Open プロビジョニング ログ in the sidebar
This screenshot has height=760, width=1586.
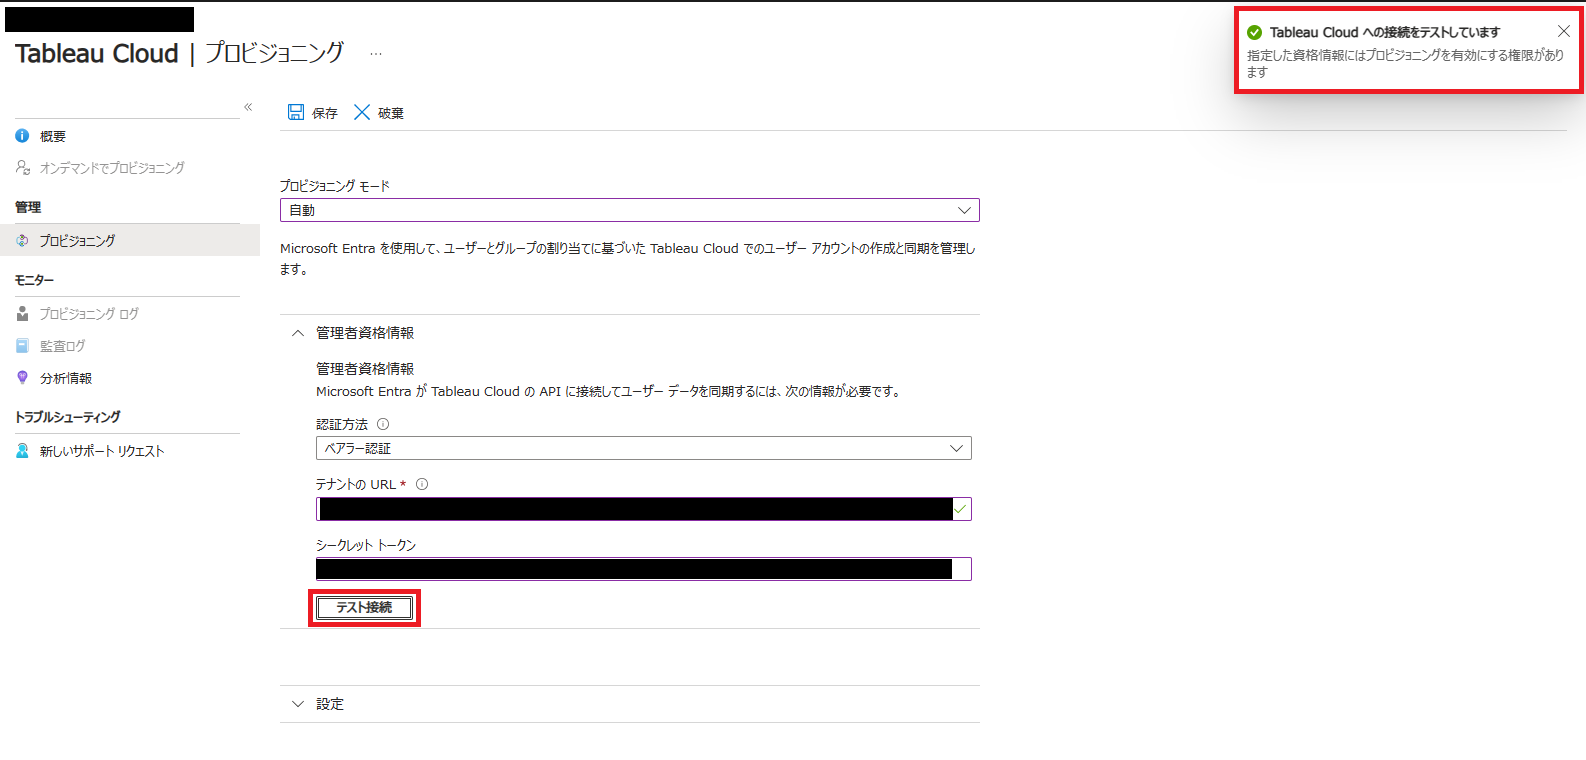89,314
